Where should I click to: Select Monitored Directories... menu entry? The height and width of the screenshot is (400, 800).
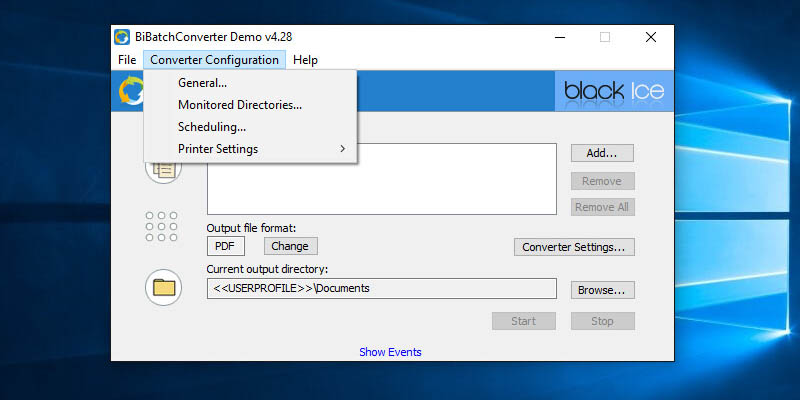click(x=240, y=105)
